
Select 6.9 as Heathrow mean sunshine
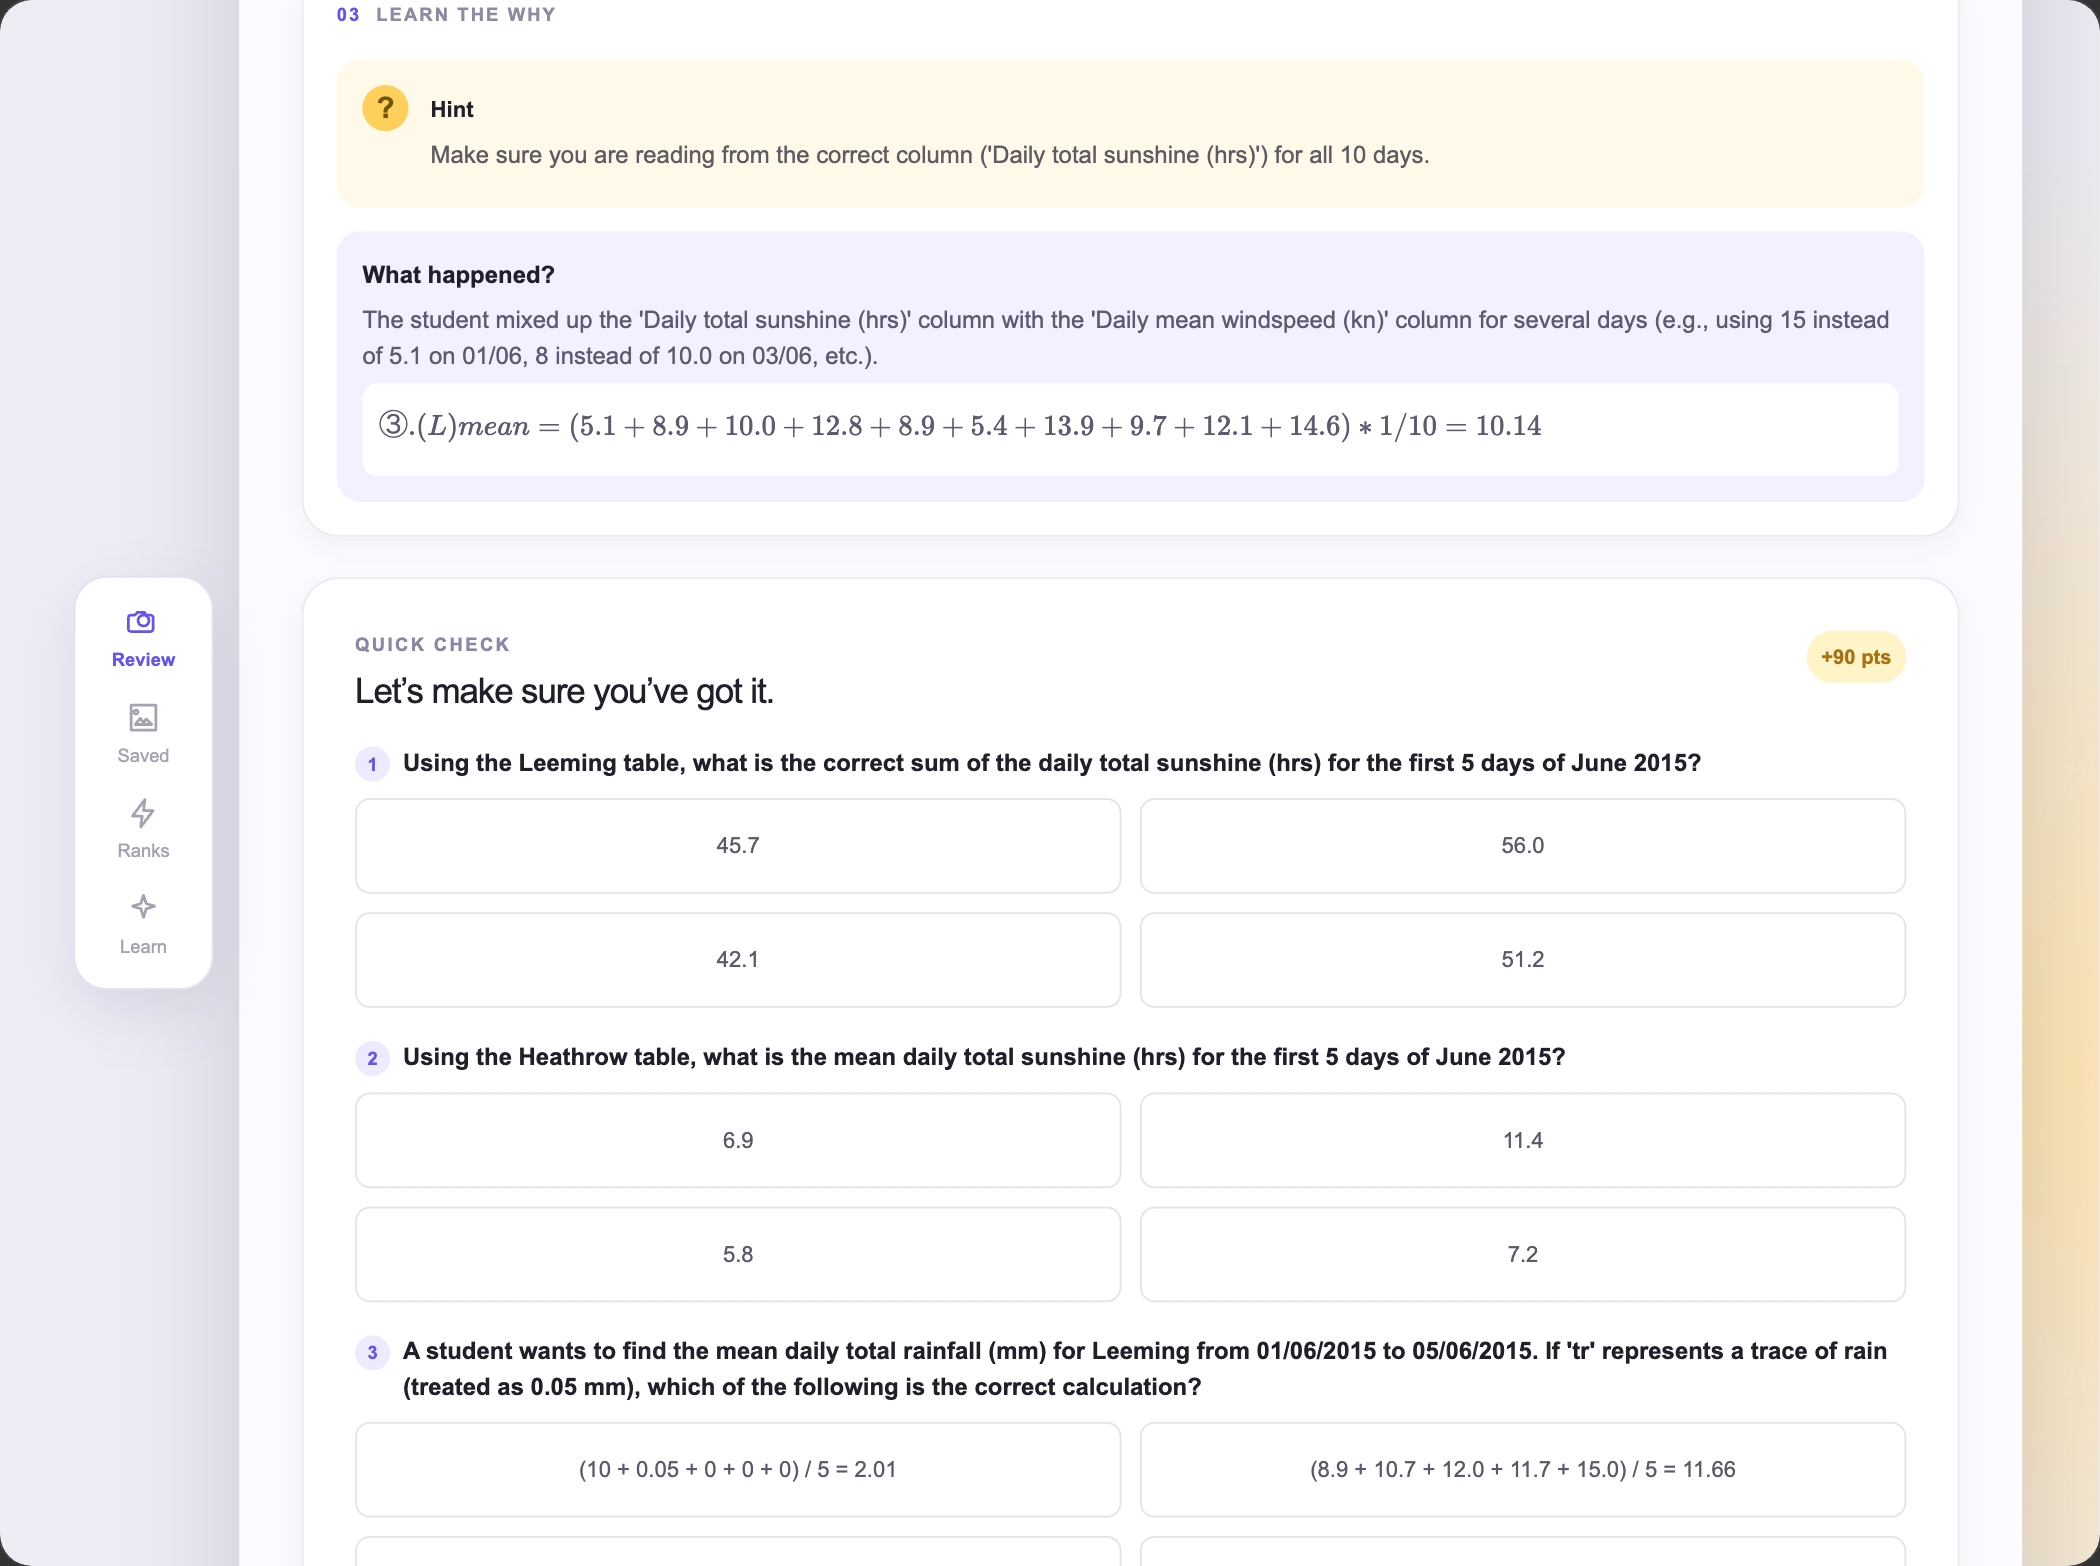(x=738, y=1140)
